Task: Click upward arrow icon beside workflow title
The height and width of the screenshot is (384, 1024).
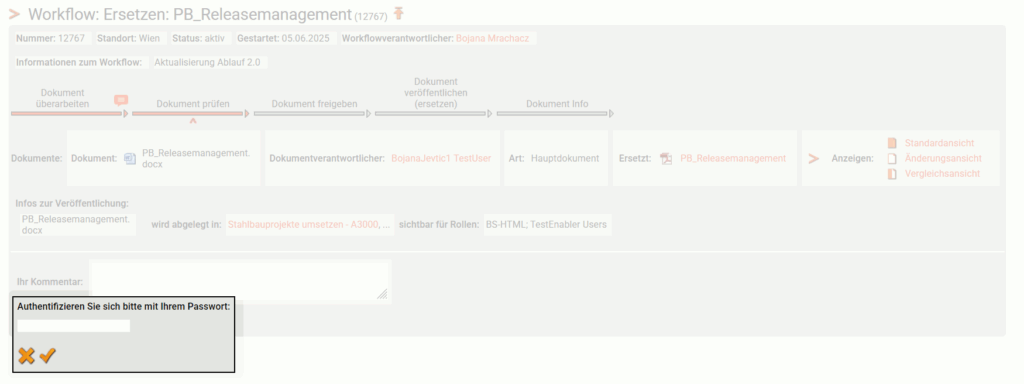Action: point(399,14)
